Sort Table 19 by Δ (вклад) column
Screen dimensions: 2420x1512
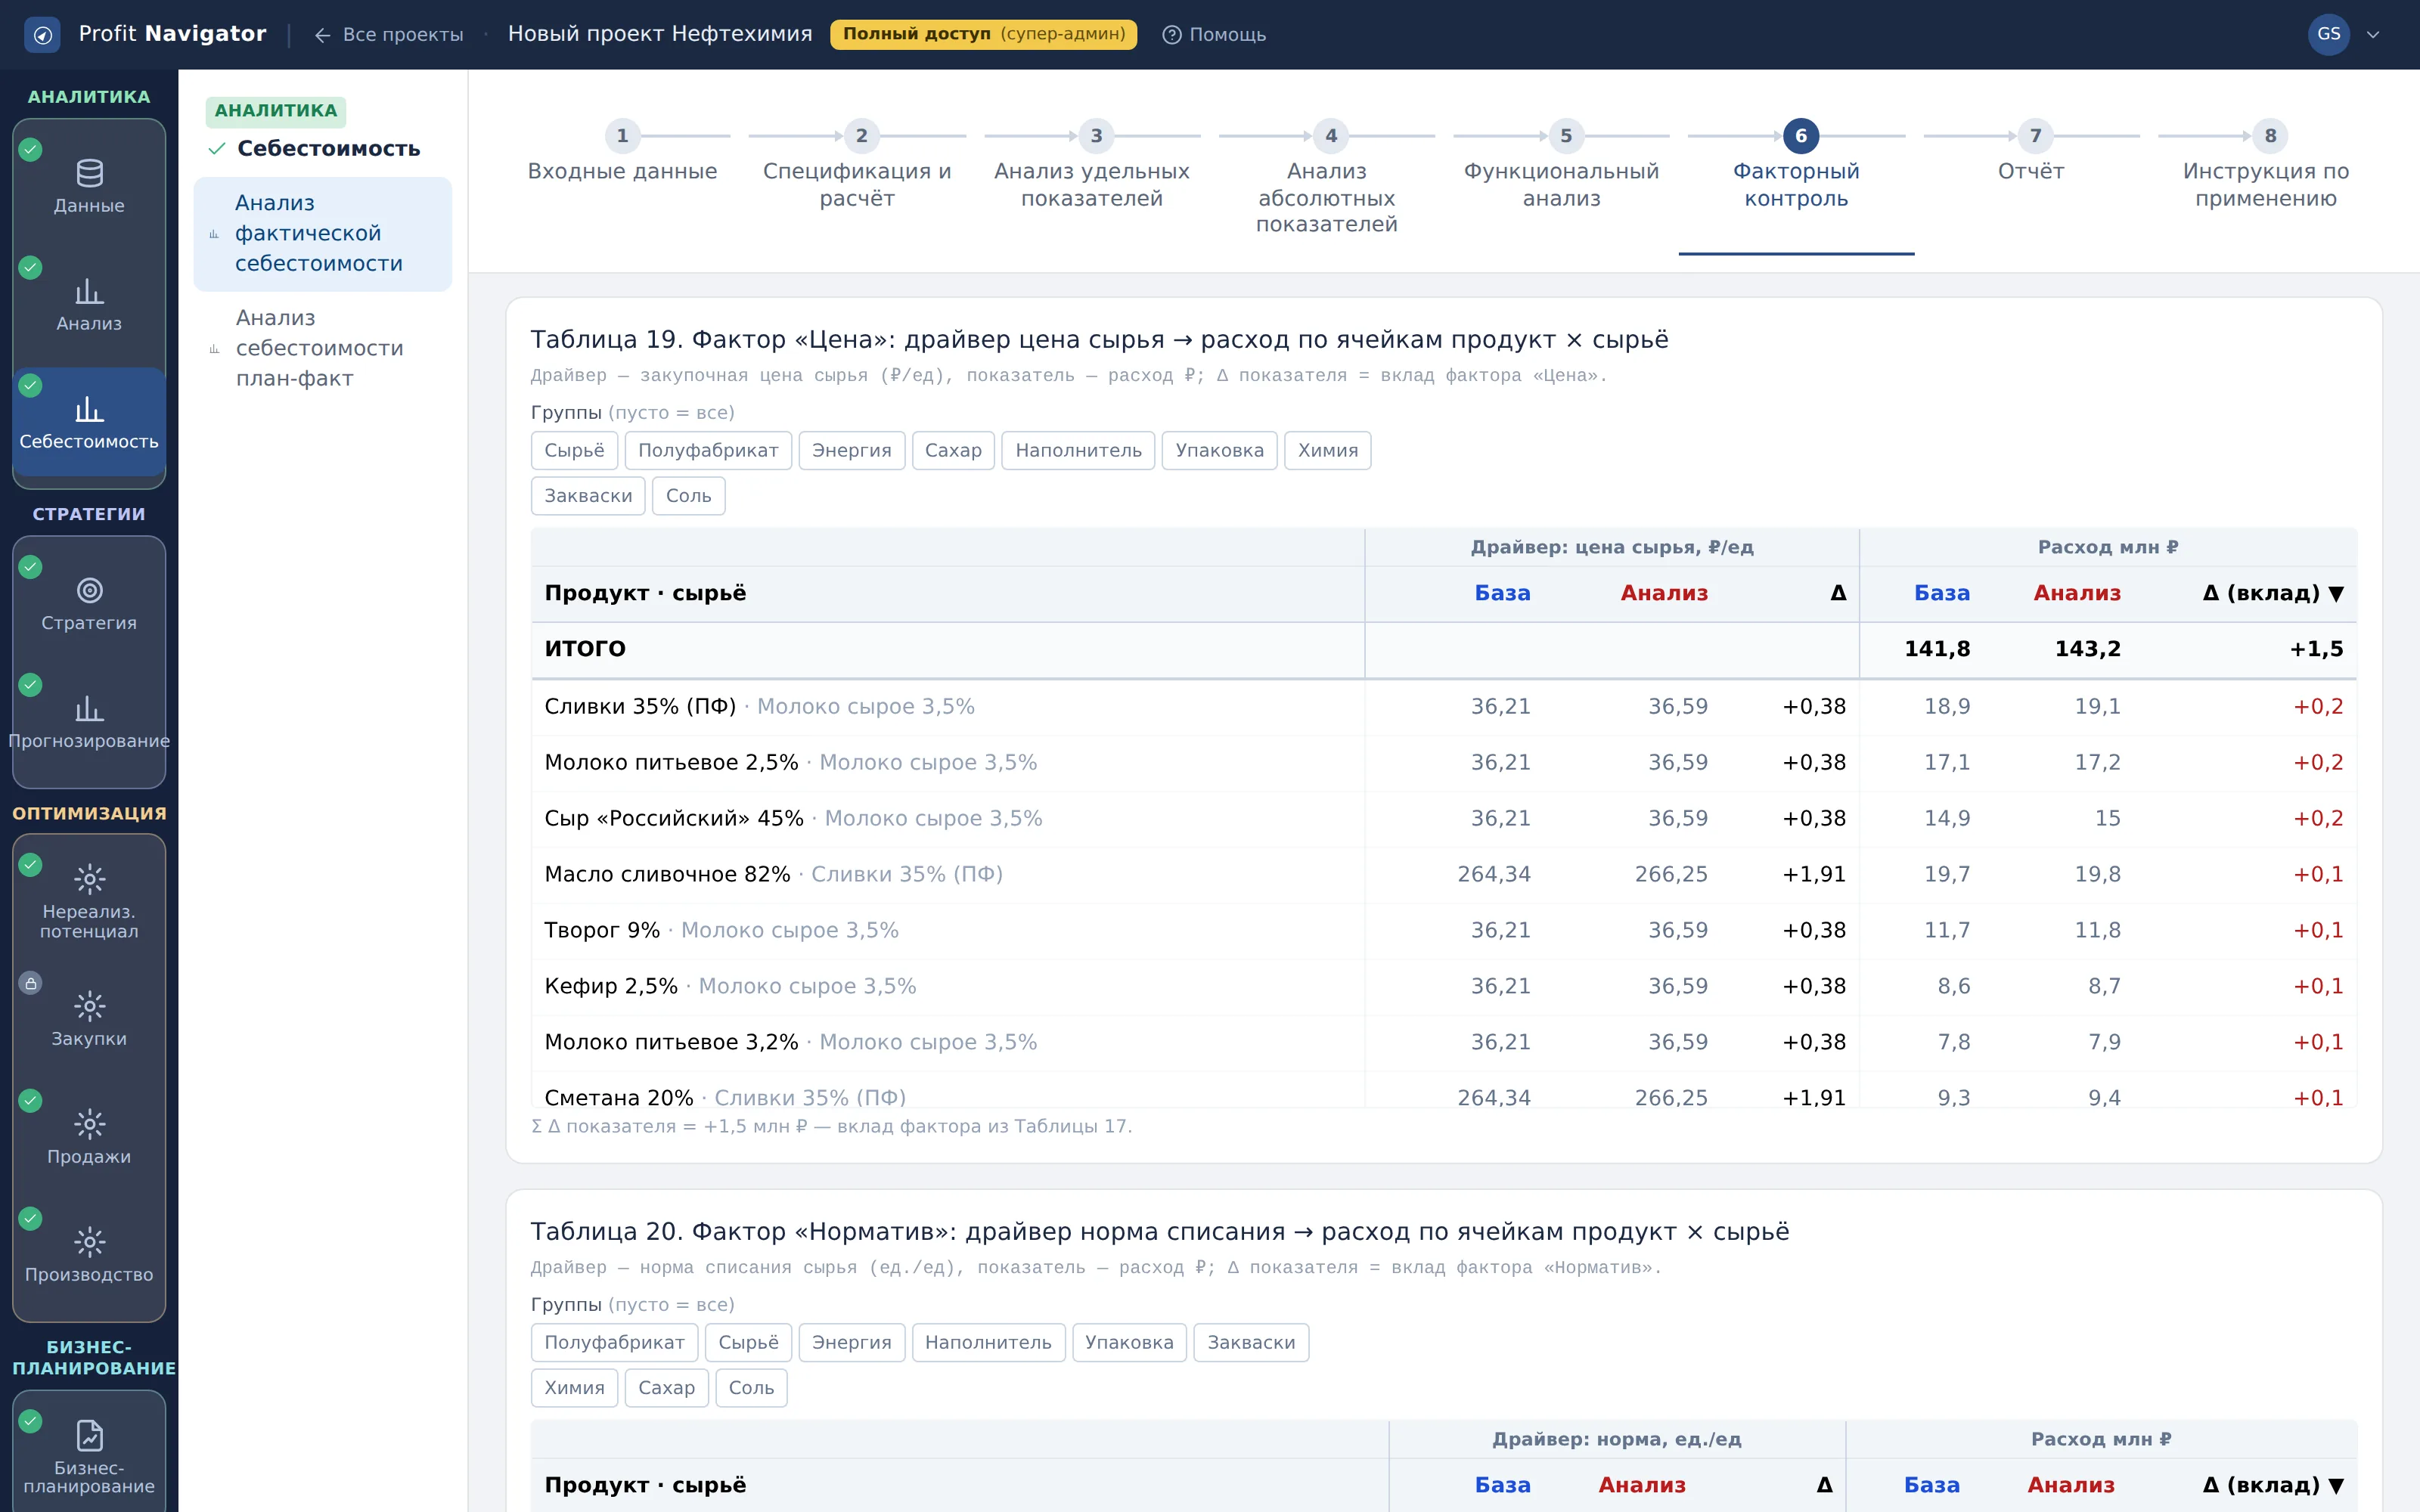(2273, 594)
